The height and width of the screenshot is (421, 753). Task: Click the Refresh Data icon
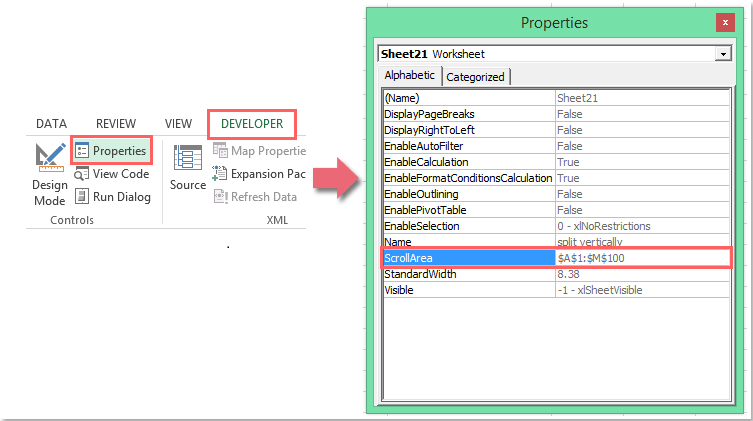[221, 197]
